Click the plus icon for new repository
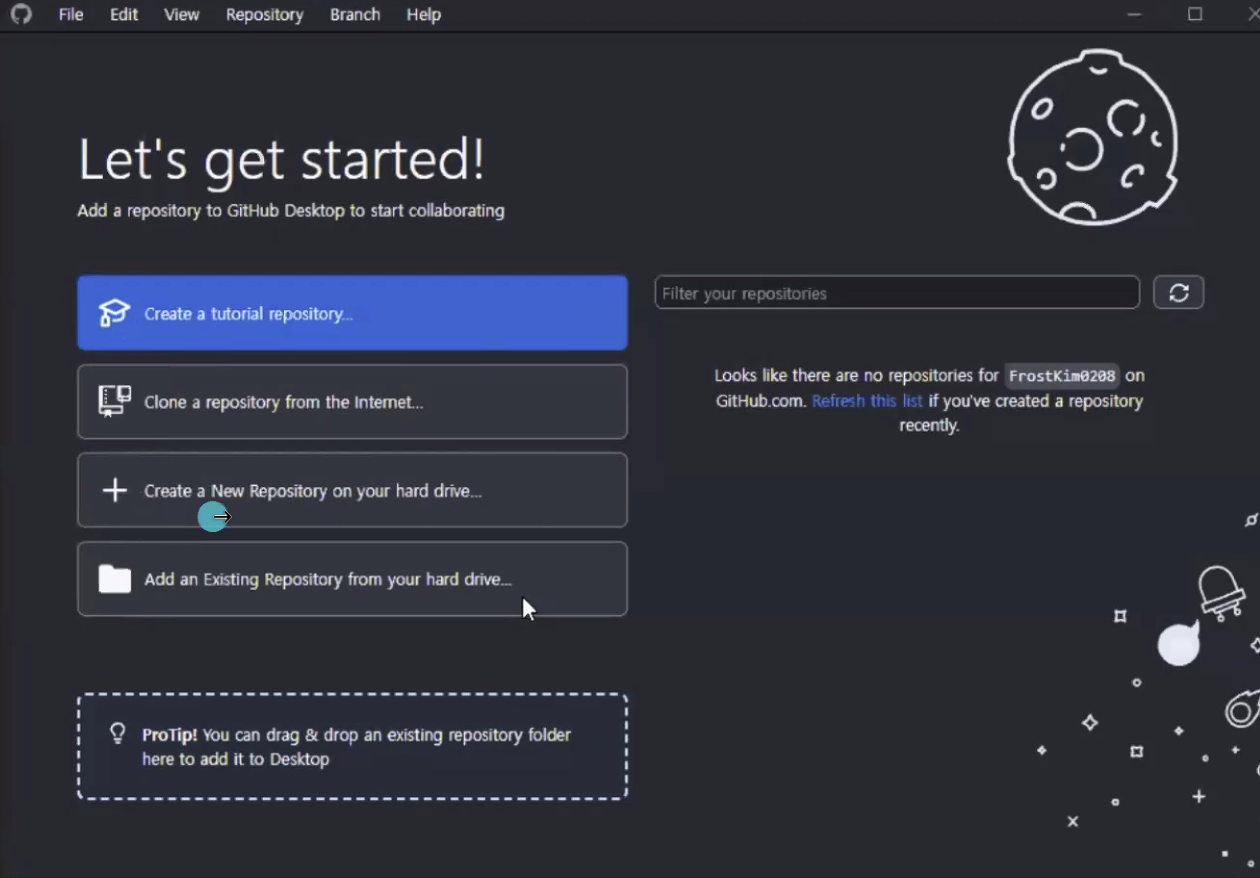The height and width of the screenshot is (878, 1260). pyautogui.click(x=115, y=490)
